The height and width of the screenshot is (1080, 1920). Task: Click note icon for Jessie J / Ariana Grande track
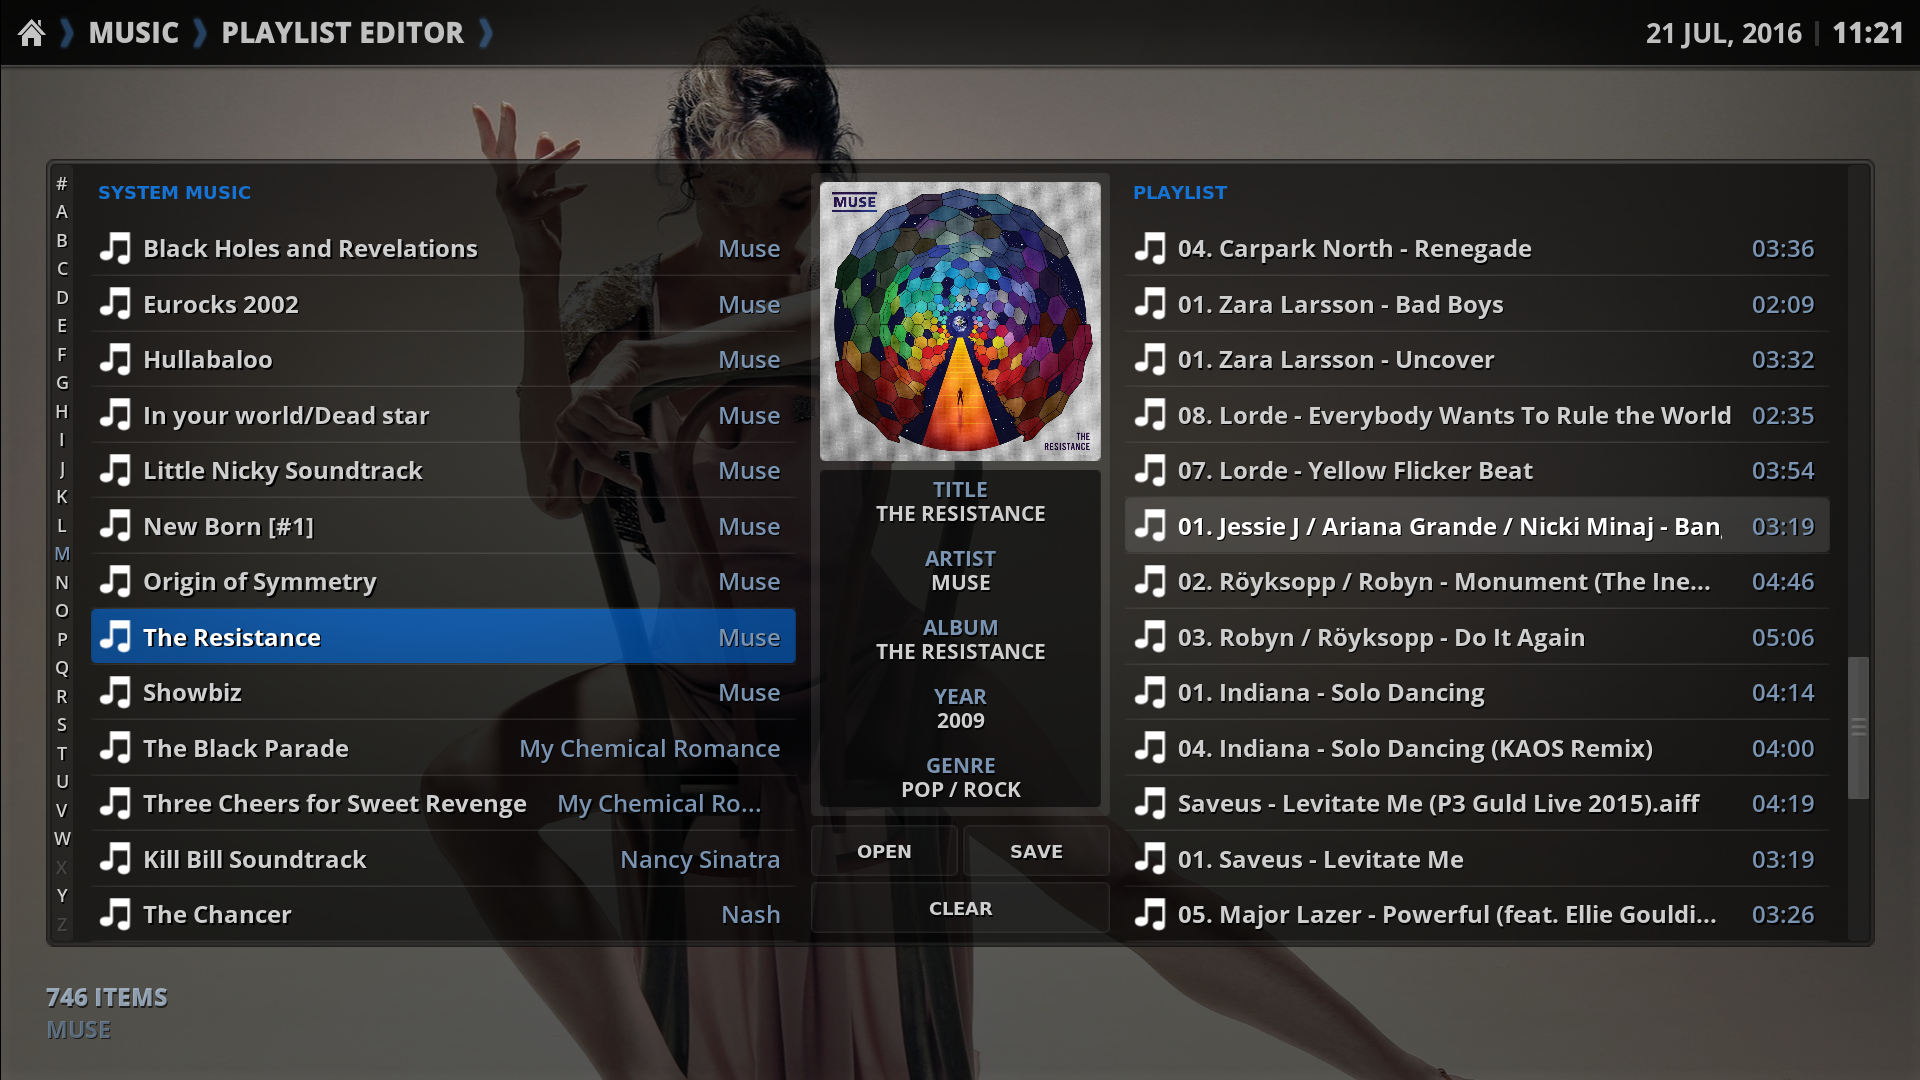coord(1150,526)
